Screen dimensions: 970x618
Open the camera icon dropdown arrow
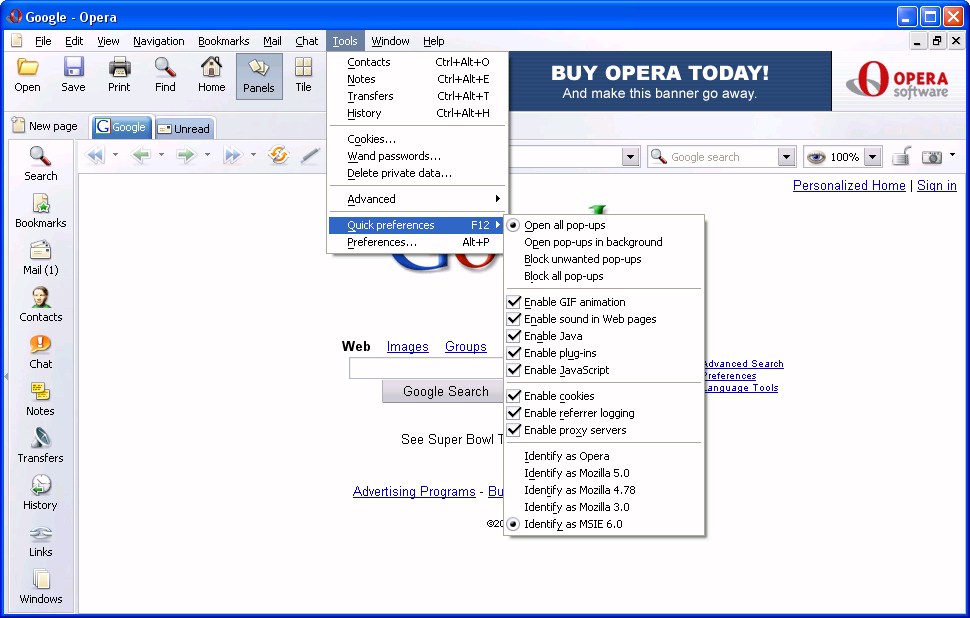coord(952,155)
